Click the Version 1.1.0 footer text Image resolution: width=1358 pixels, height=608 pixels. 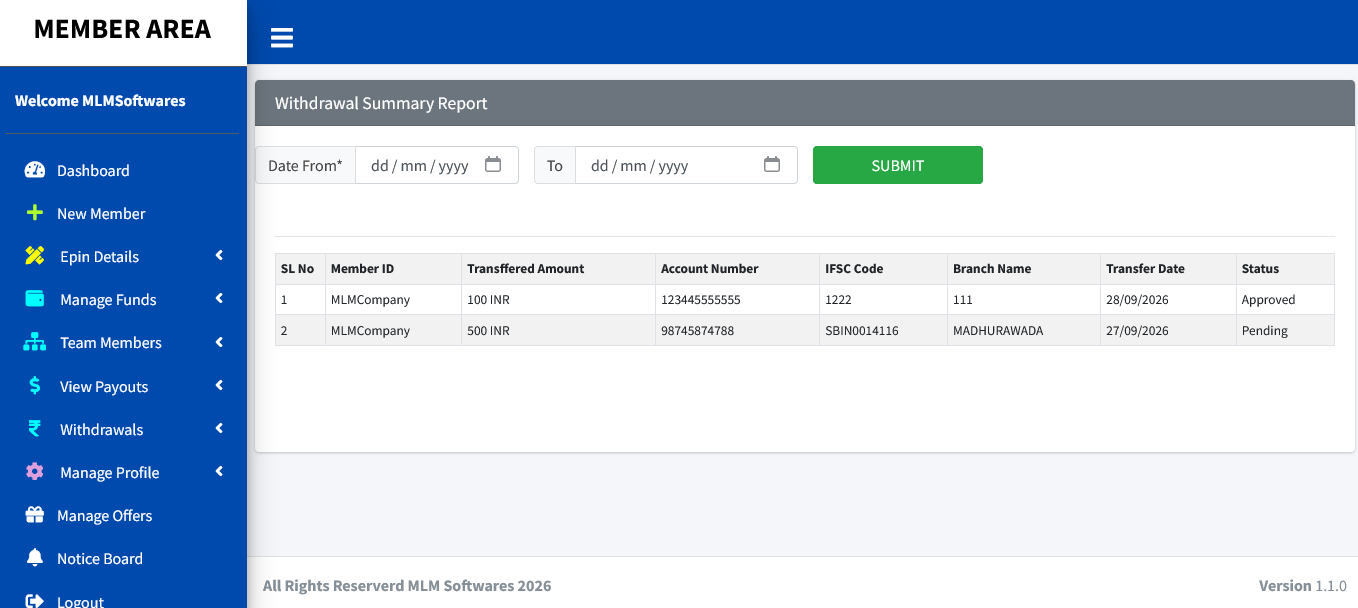[1303, 586]
